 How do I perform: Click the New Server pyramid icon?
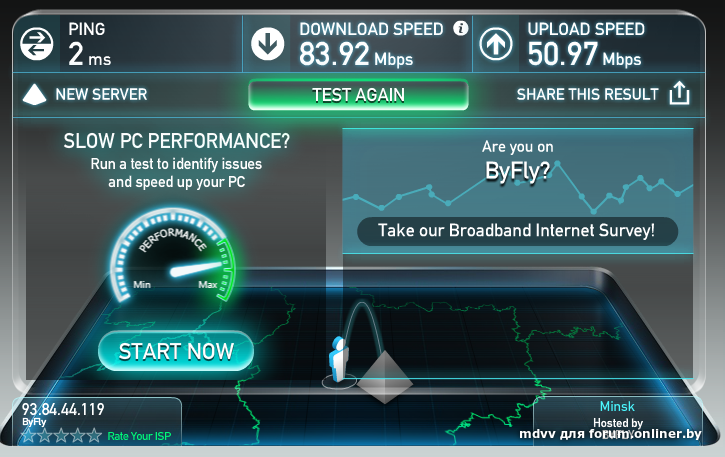(34, 94)
